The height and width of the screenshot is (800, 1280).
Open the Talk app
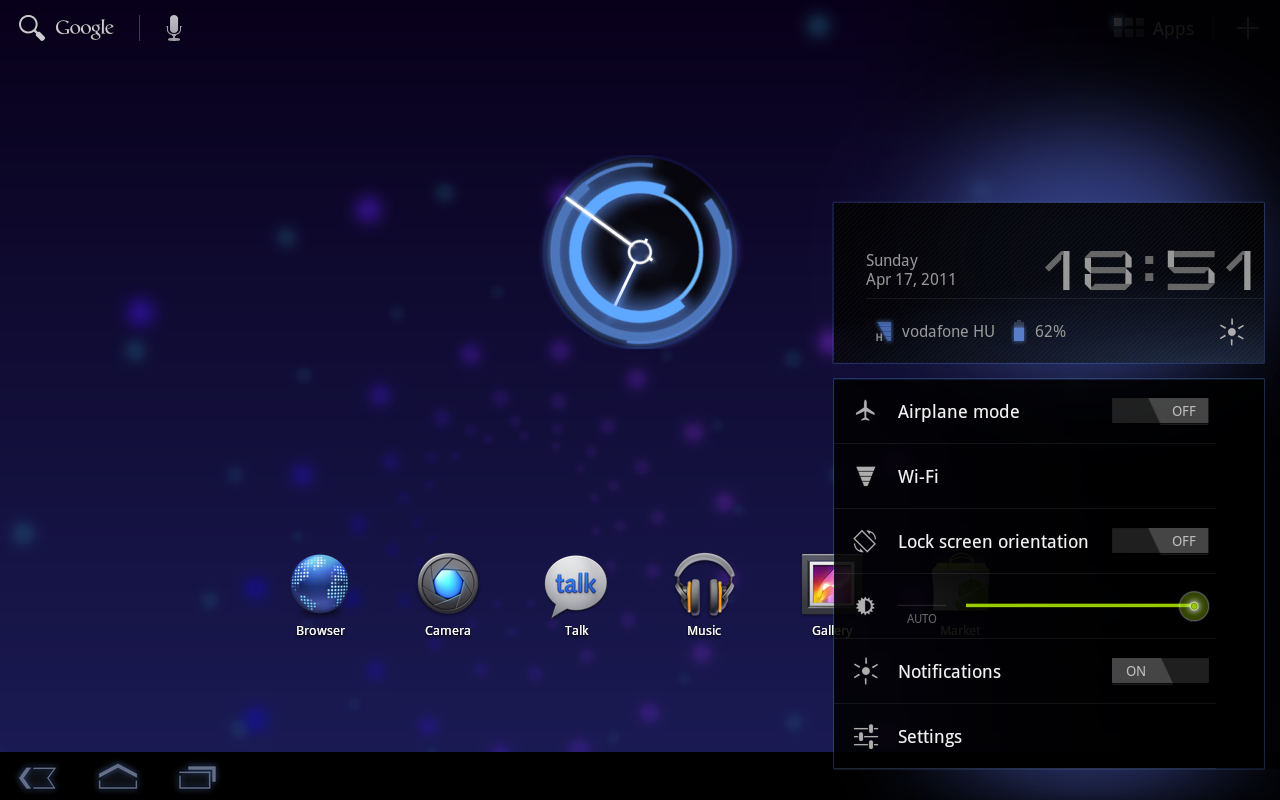pos(576,596)
